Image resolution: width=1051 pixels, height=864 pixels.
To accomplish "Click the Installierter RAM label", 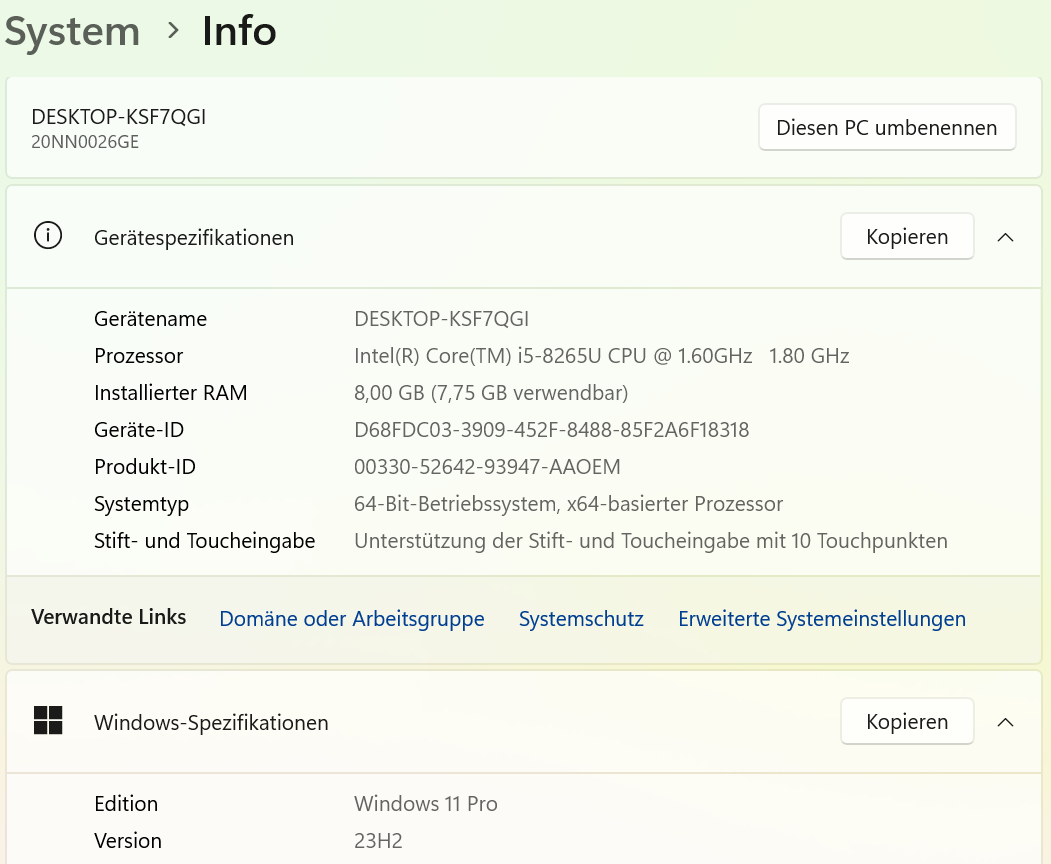I will point(171,393).
